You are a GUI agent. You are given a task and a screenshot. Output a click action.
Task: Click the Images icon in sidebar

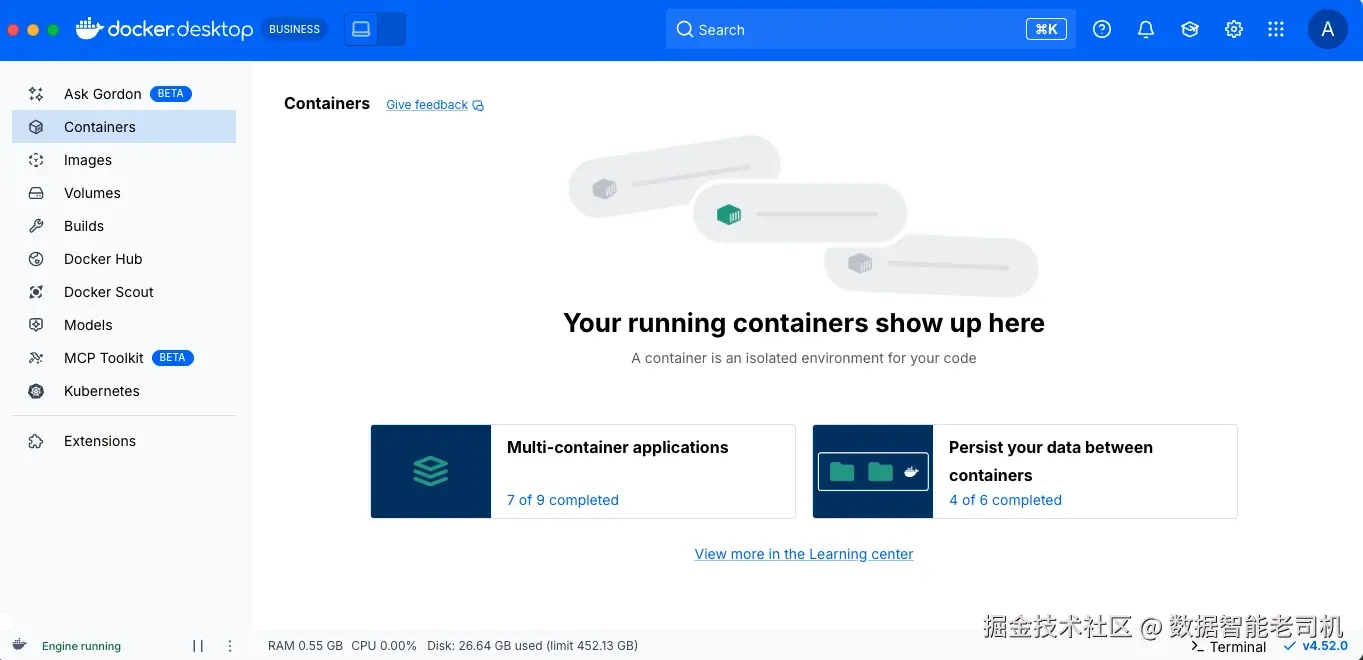[36, 160]
